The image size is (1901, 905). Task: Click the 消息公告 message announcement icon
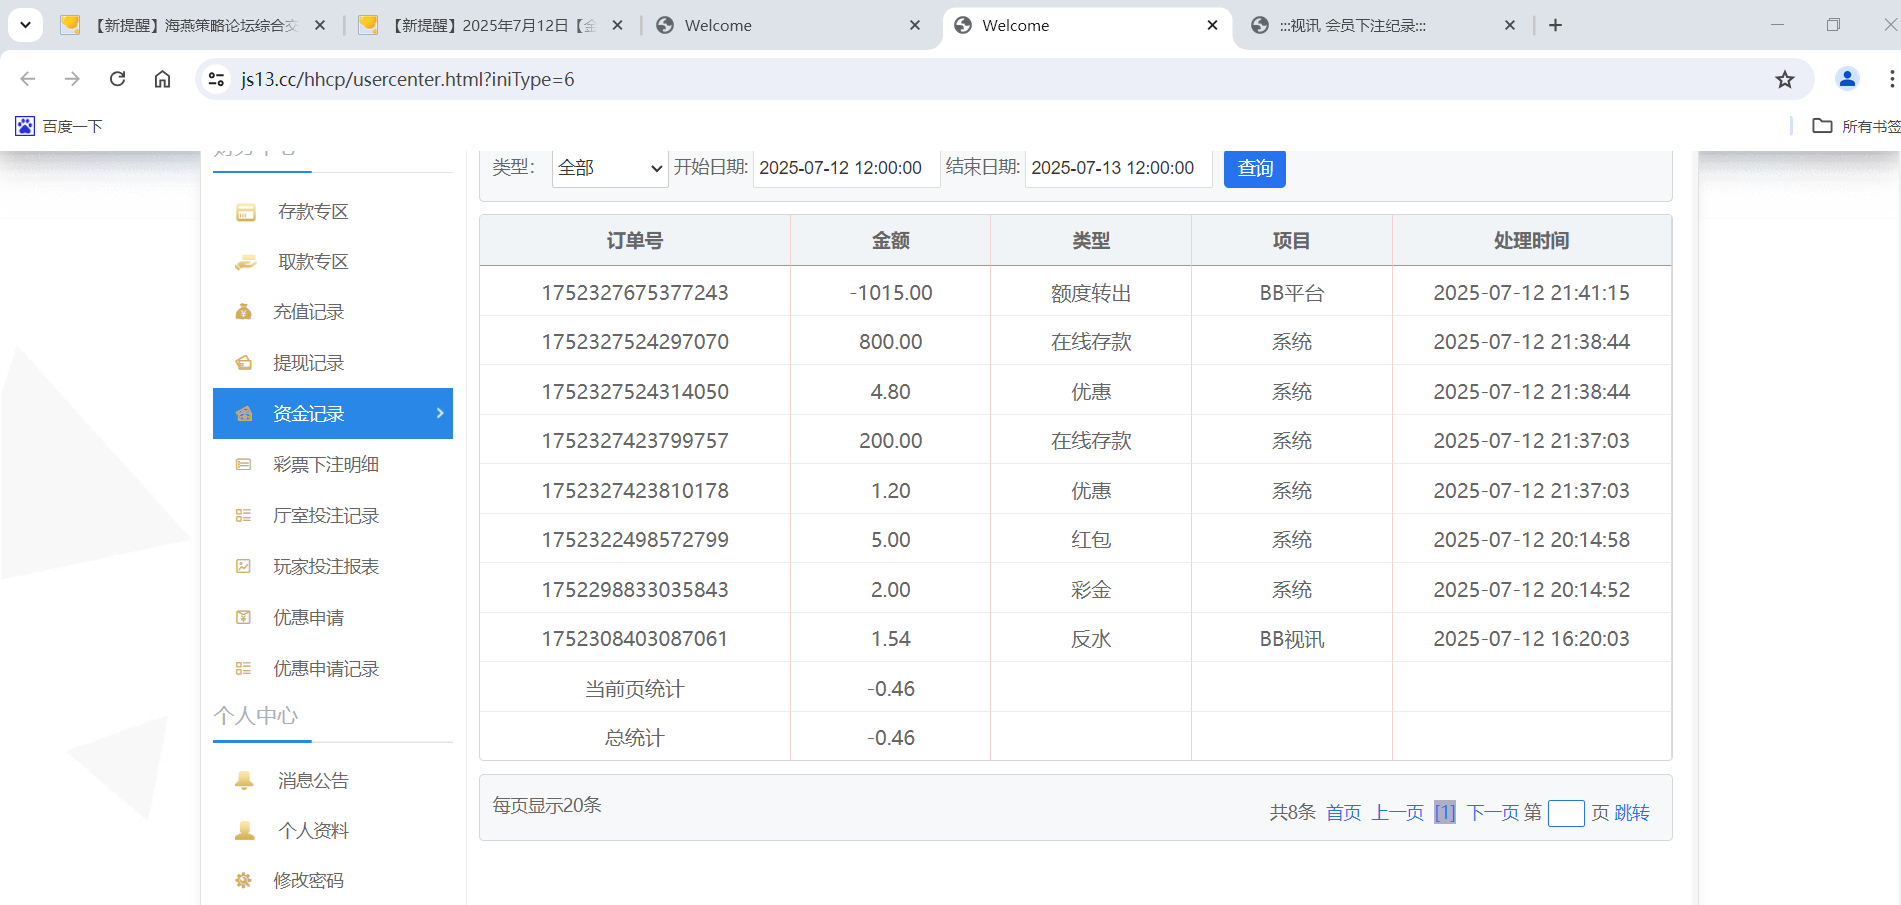pos(243,780)
